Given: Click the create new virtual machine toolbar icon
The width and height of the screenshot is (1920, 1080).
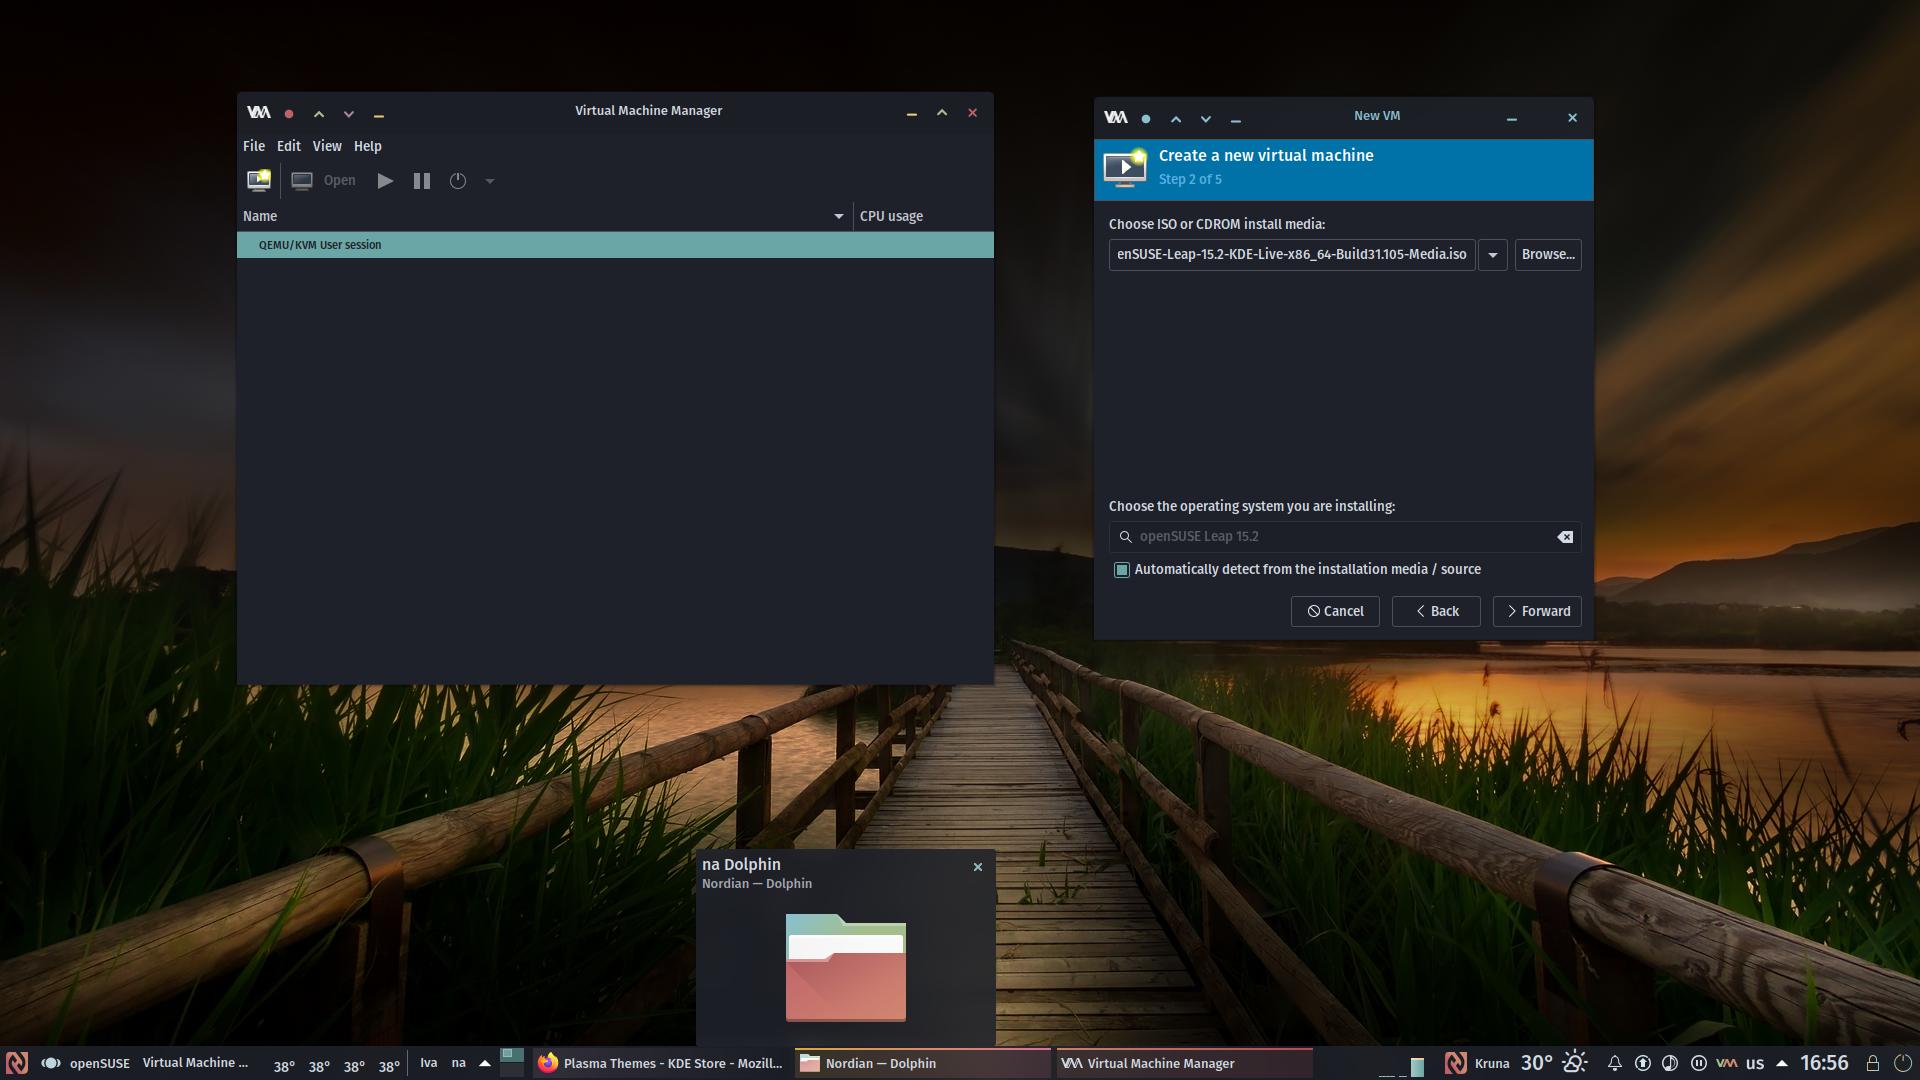Looking at the screenshot, I should [259, 180].
